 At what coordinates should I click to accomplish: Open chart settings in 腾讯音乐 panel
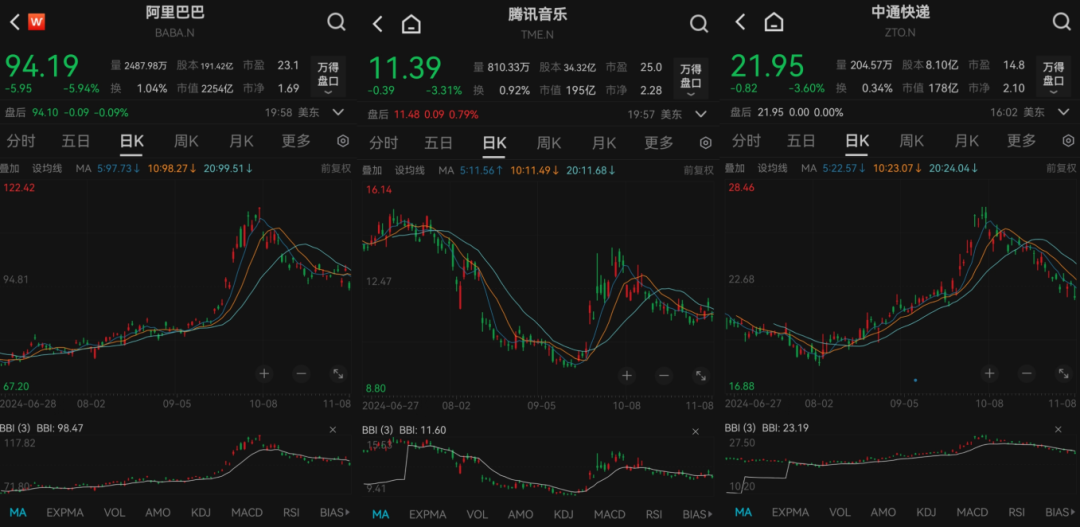[705, 143]
